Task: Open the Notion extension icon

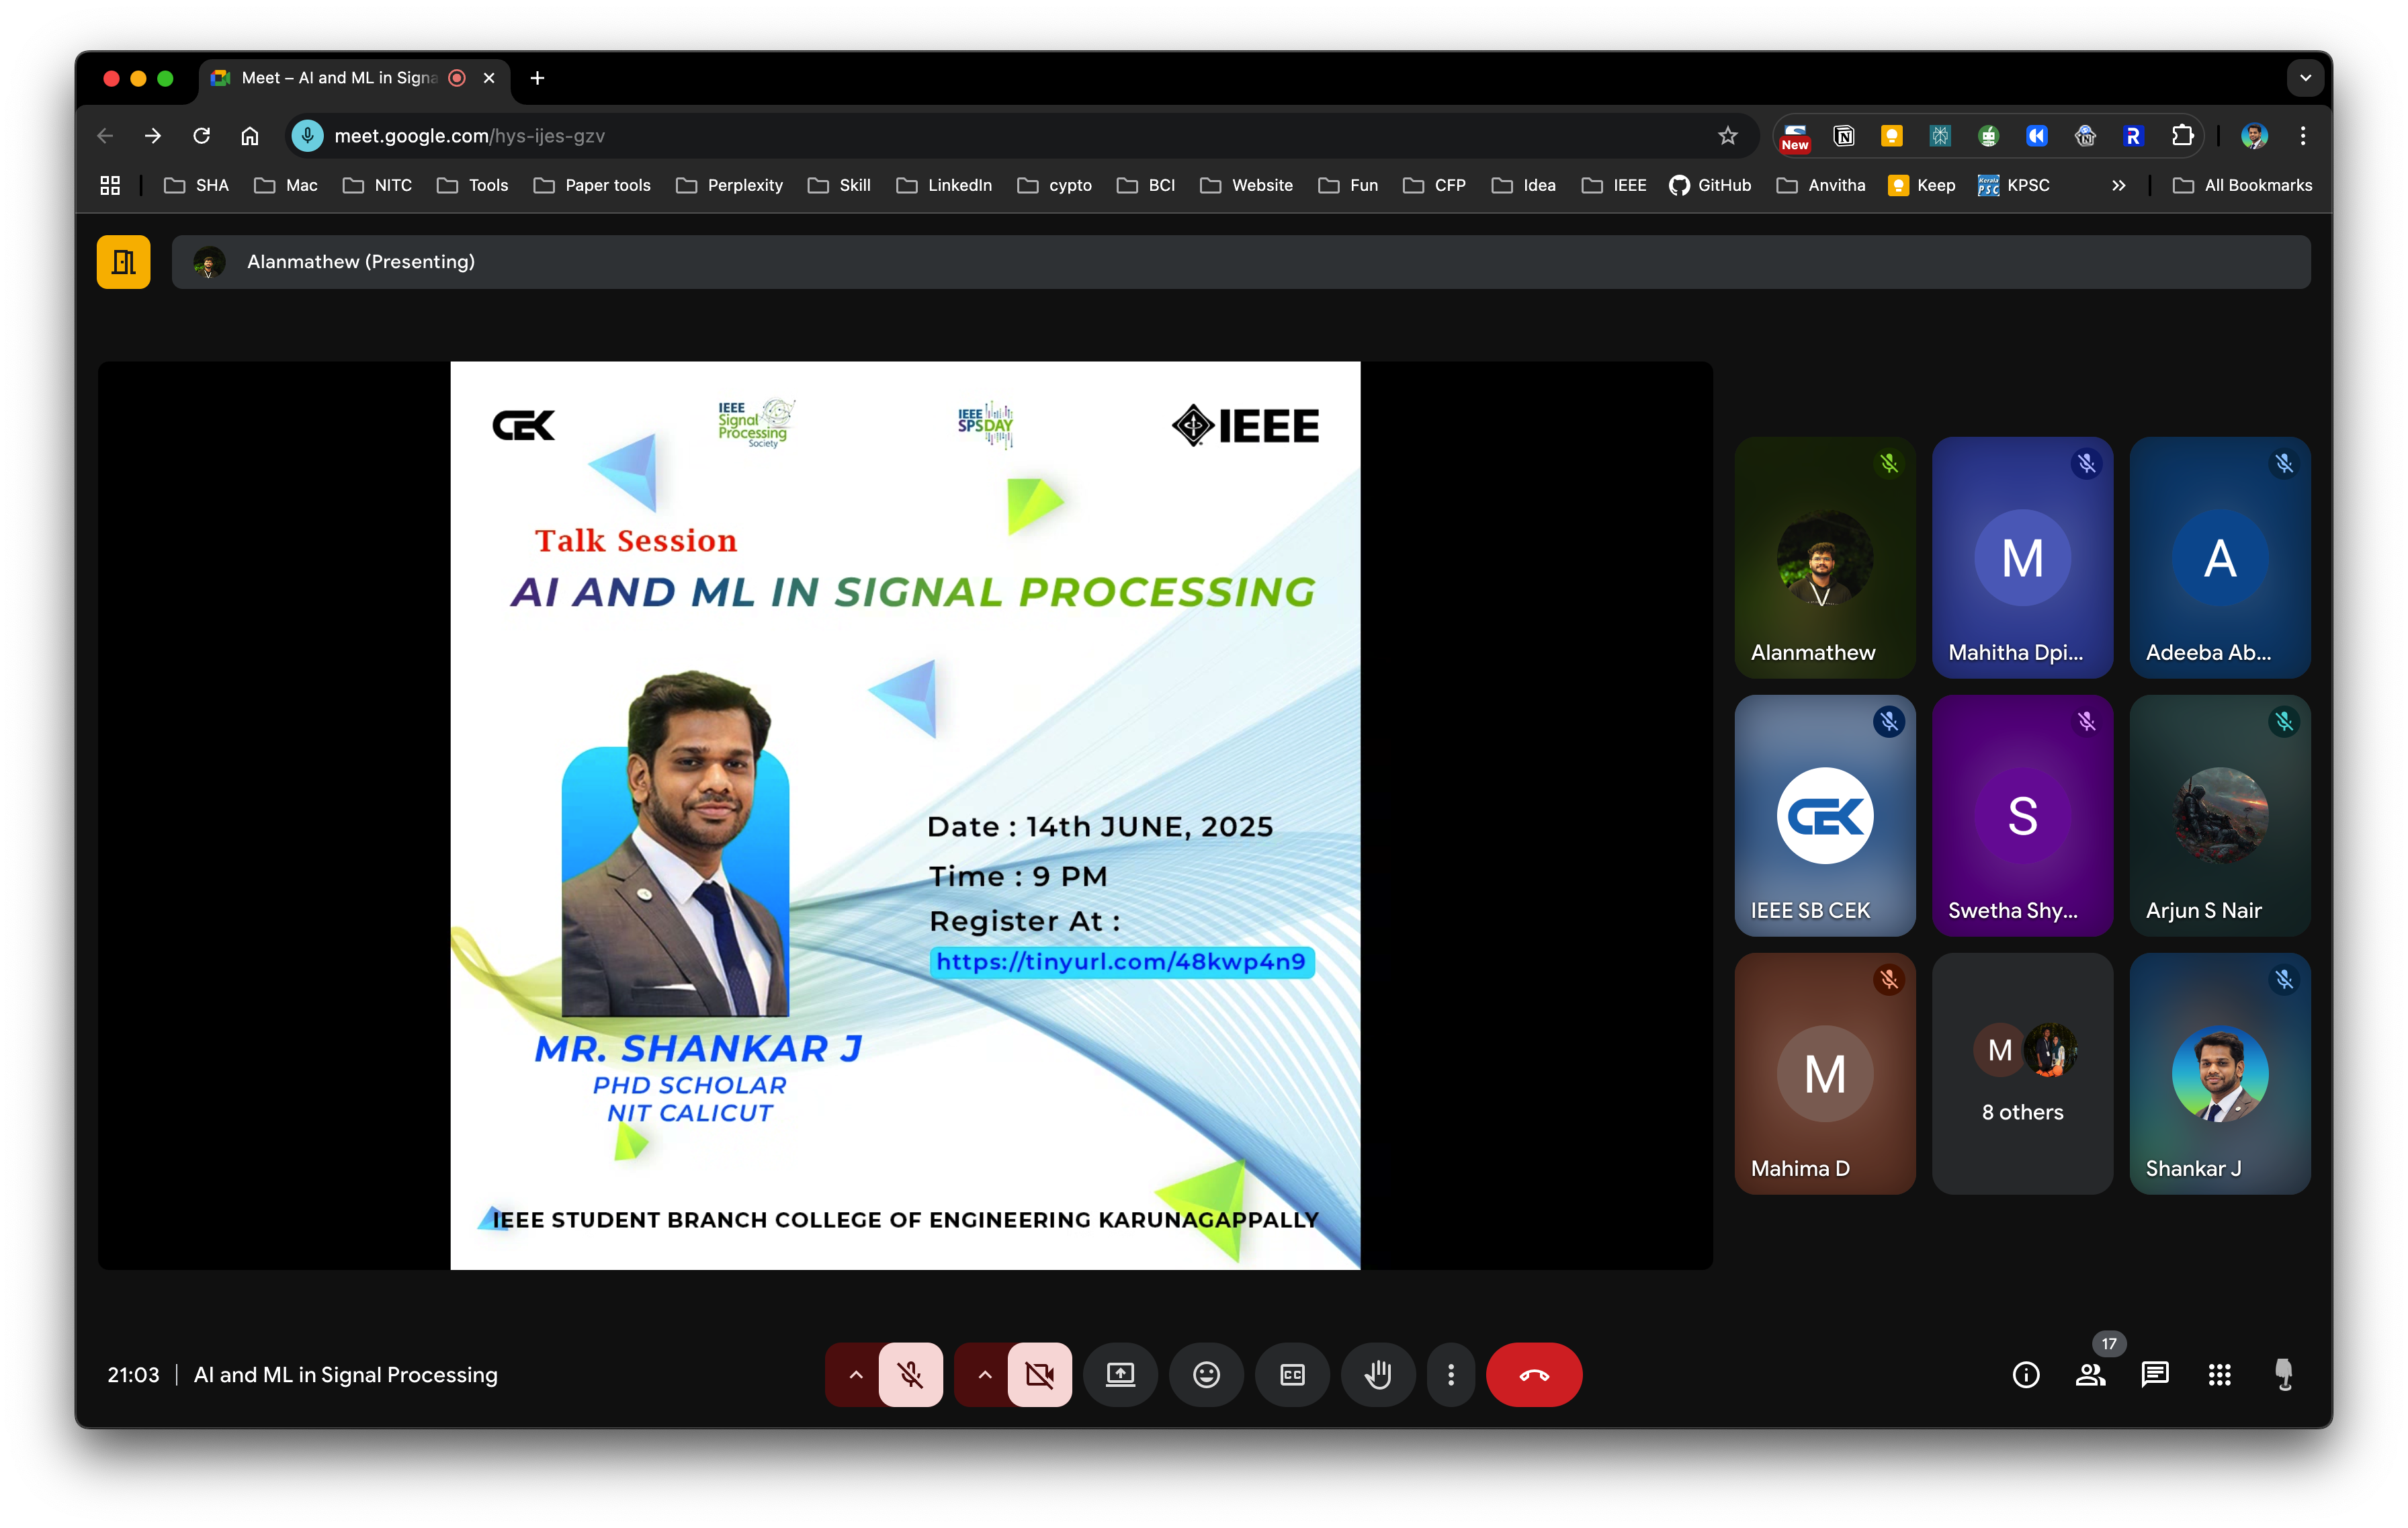Action: click(x=1843, y=136)
